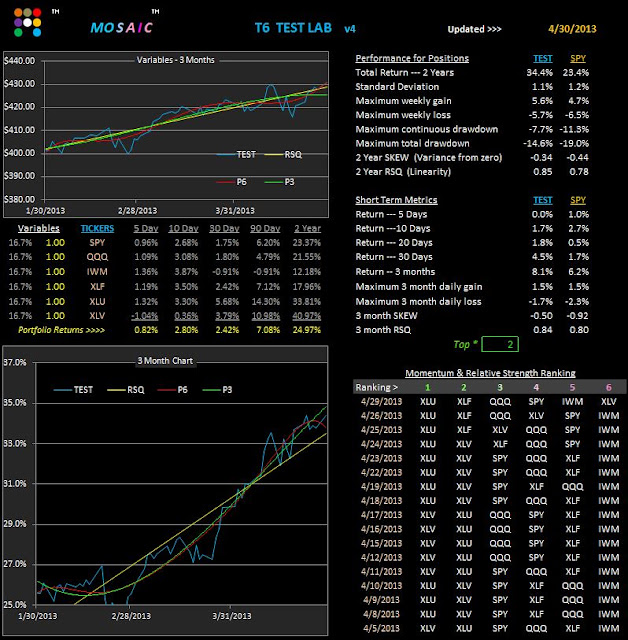Select the Short Term Metrics heading
This screenshot has height=640, width=628.
396,200
